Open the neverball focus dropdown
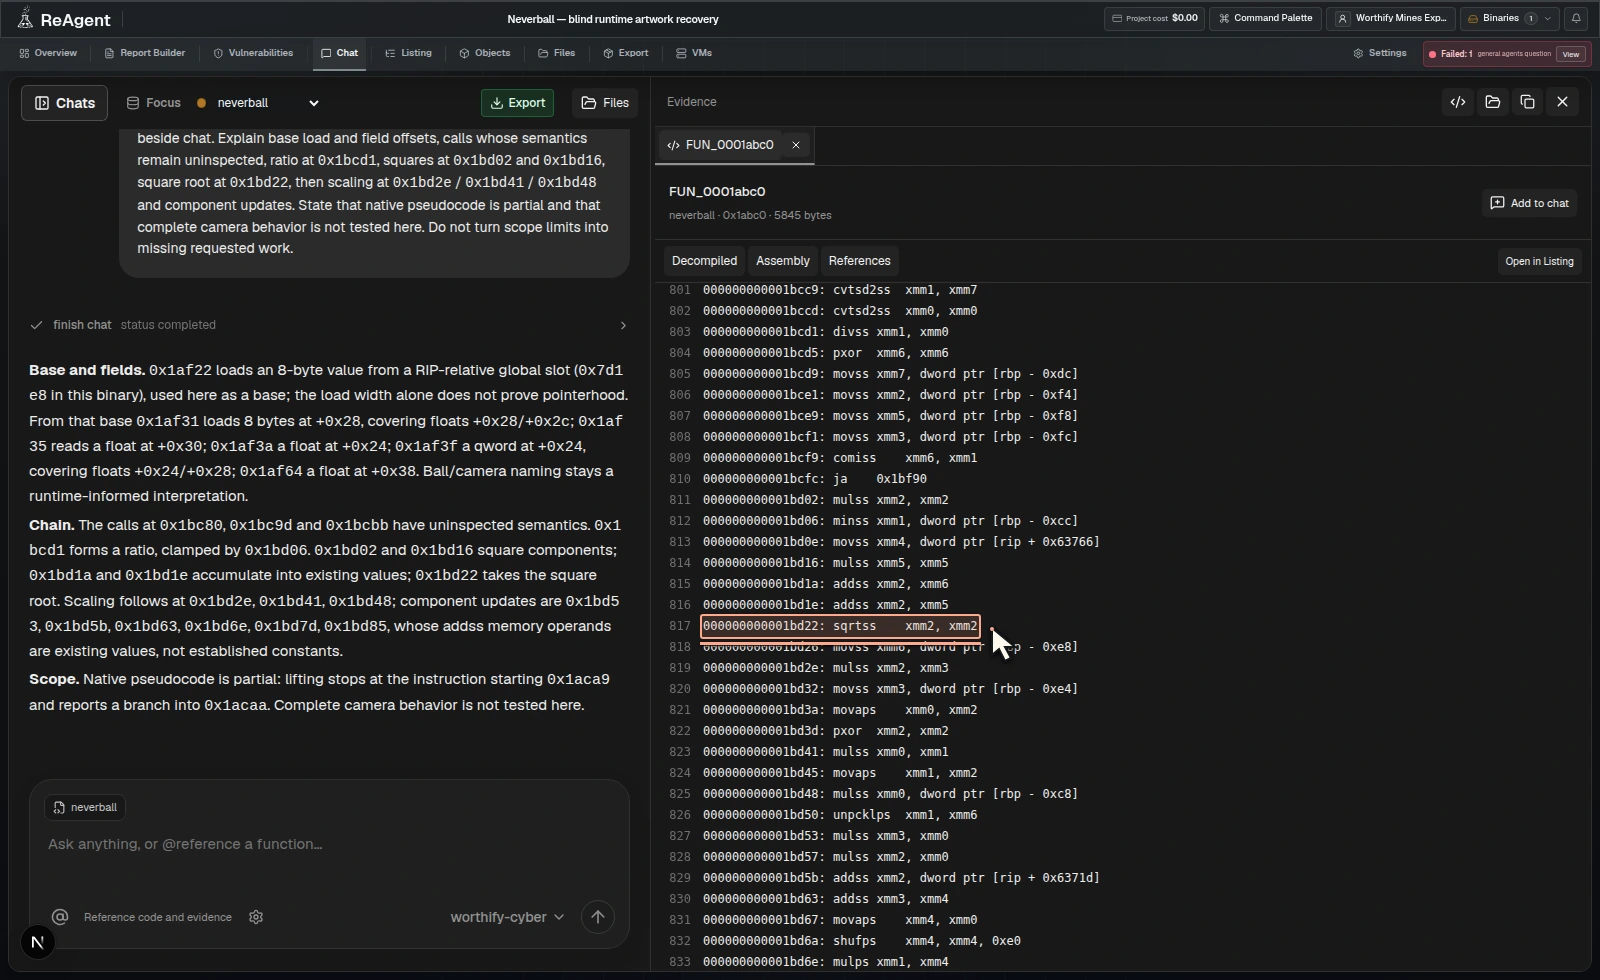 (x=258, y=103)
